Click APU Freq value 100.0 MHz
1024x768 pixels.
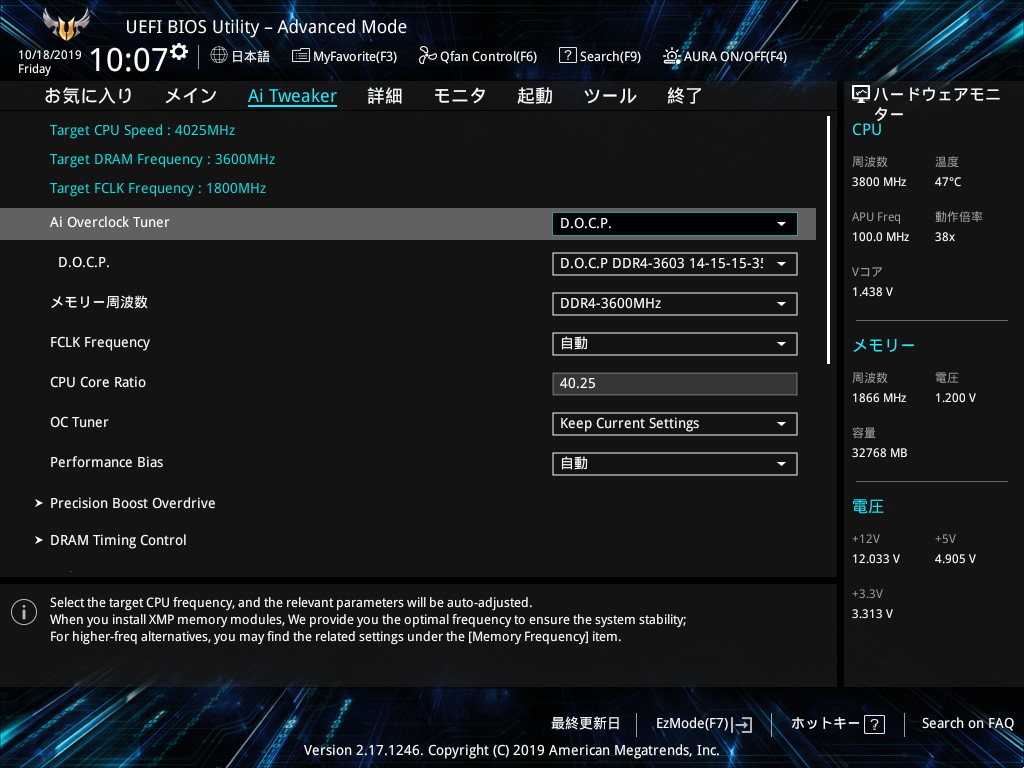[x=880, y=237]
